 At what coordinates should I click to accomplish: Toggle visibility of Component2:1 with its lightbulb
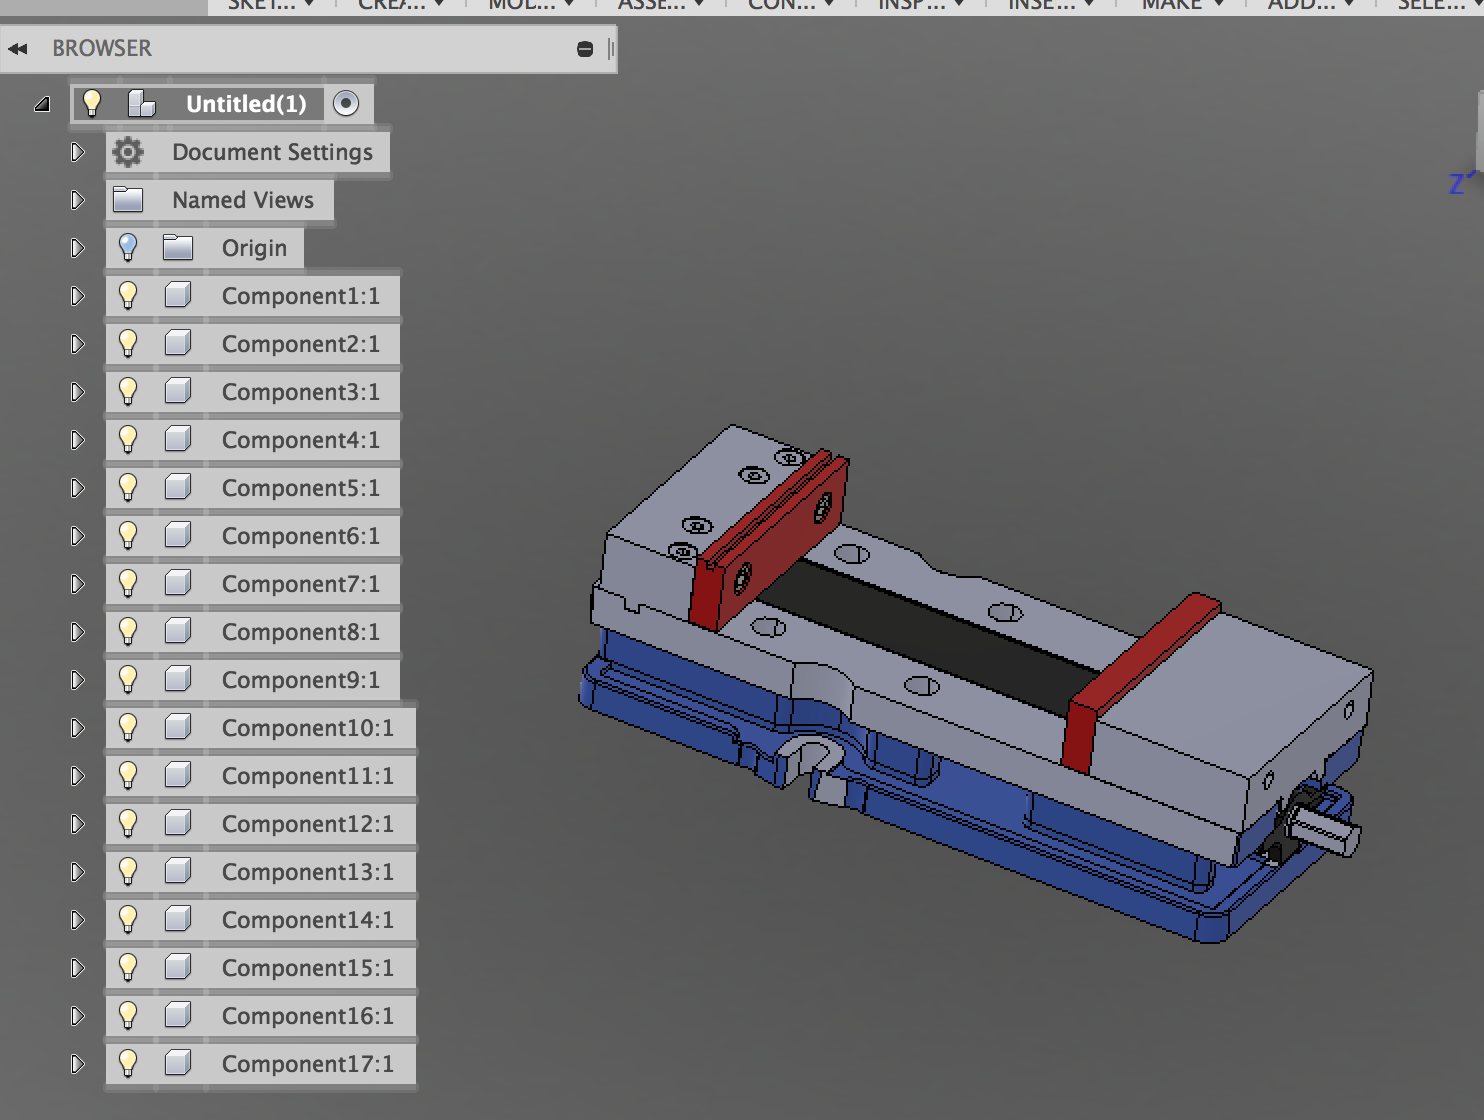[129, 343]
